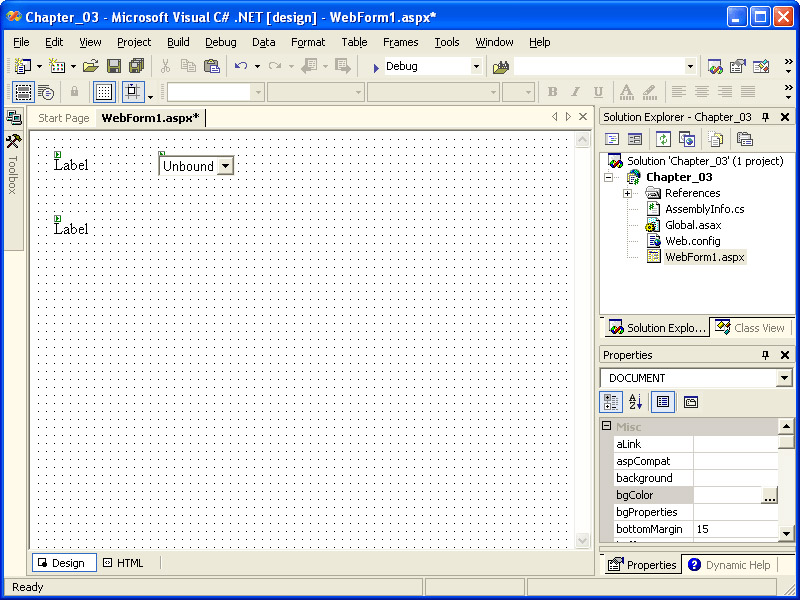Click the Save All toolbar icon
This screenshot has height=600, width=800.
pyautogui.click(x=136, y=66)
